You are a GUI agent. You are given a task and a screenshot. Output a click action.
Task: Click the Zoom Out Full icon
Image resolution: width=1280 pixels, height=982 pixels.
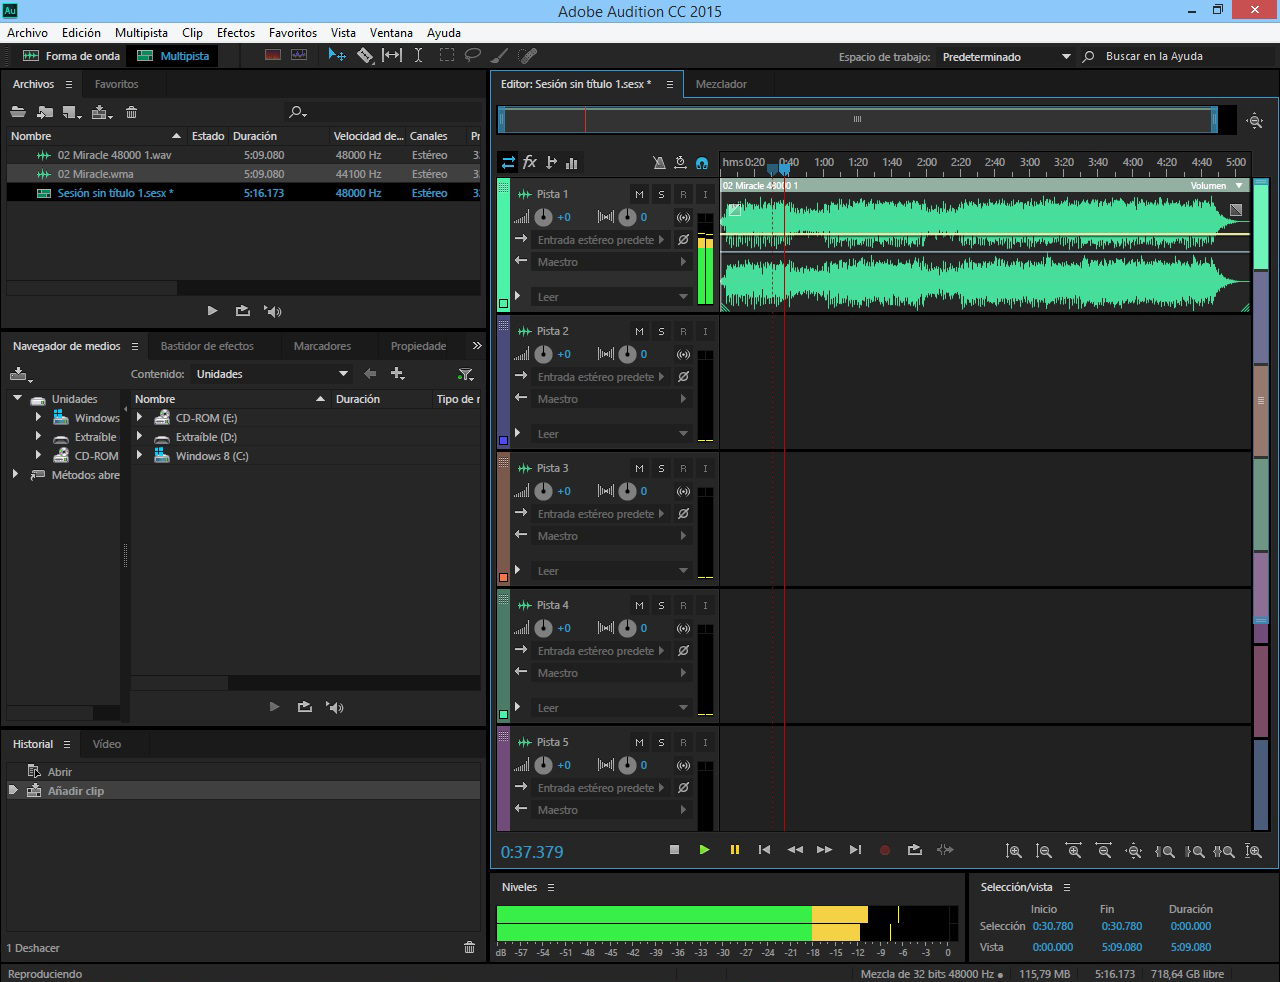(x=1134, y=851)
